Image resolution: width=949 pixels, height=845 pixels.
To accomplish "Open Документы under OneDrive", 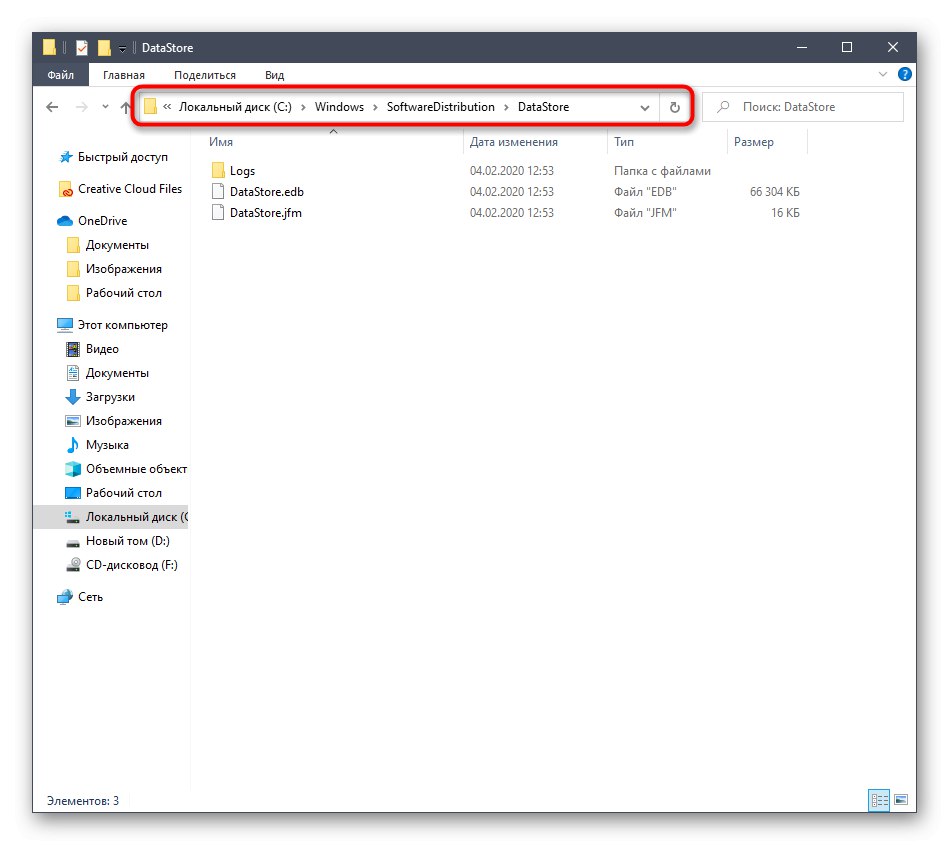I will [x=117, y=245].
